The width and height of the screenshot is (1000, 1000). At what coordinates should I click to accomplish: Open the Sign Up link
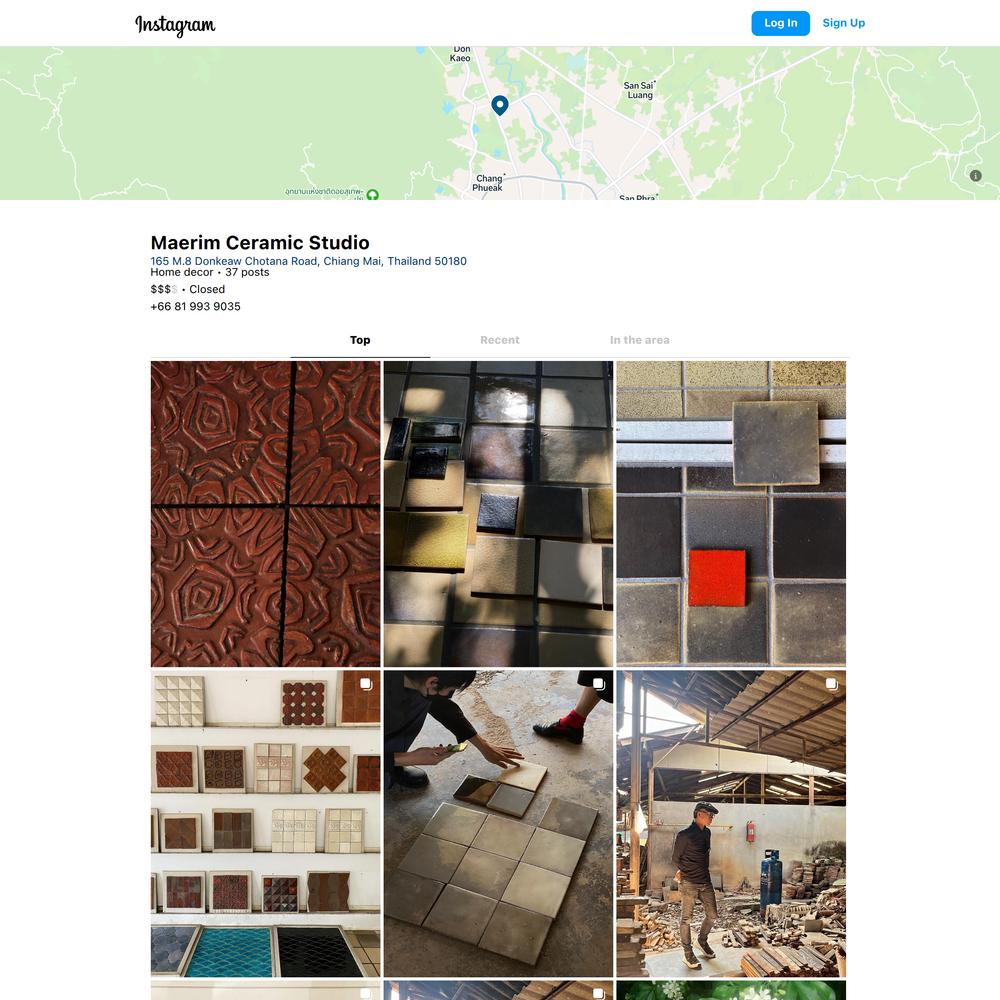[x=844, y=23]
